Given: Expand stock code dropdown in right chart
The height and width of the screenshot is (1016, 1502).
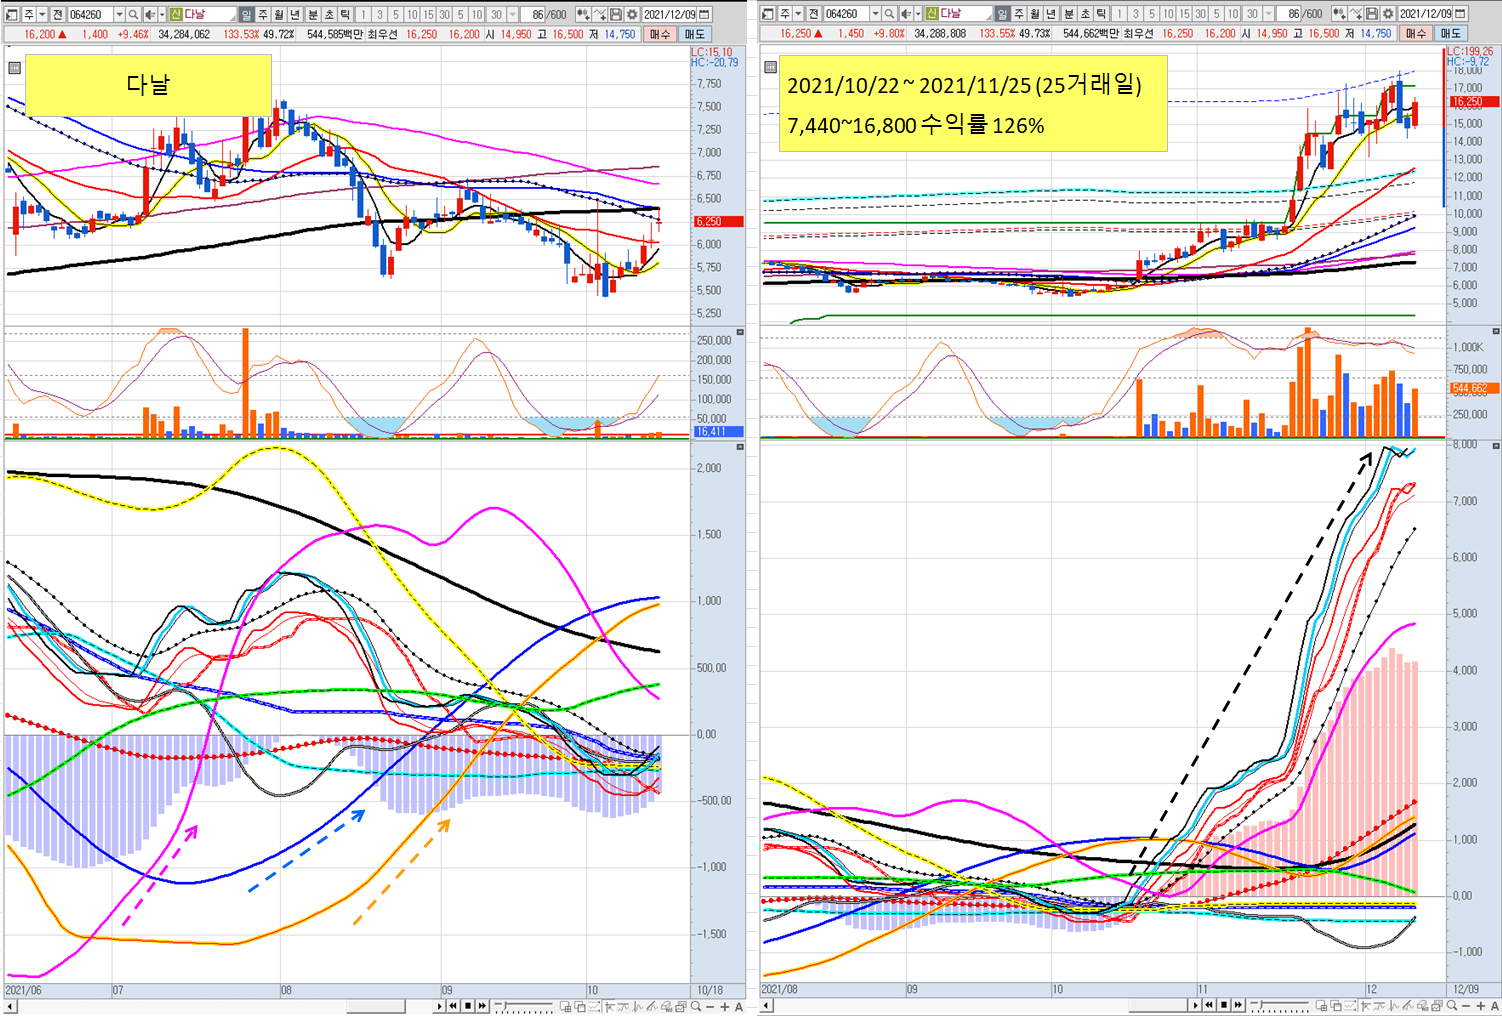Looking at the screenshot, I should (x=875, y=14).
